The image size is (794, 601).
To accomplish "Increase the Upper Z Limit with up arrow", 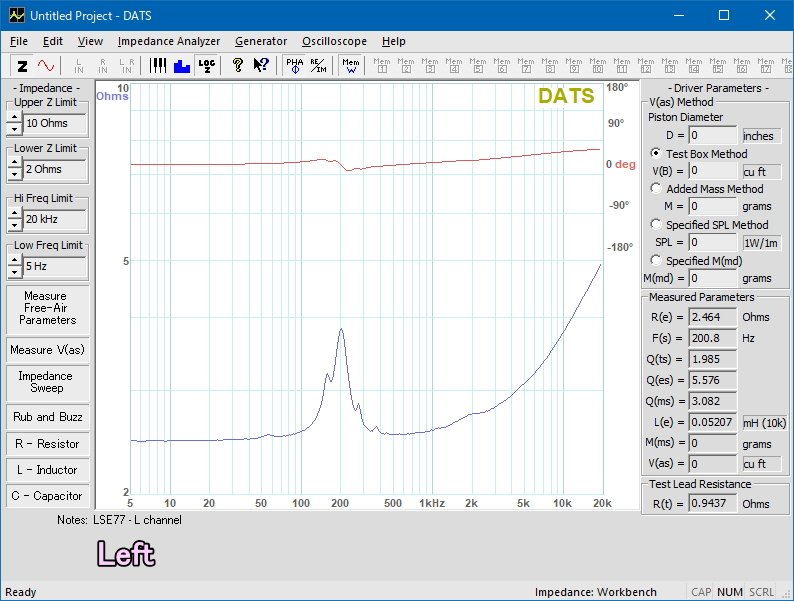I will click(15, 117).
